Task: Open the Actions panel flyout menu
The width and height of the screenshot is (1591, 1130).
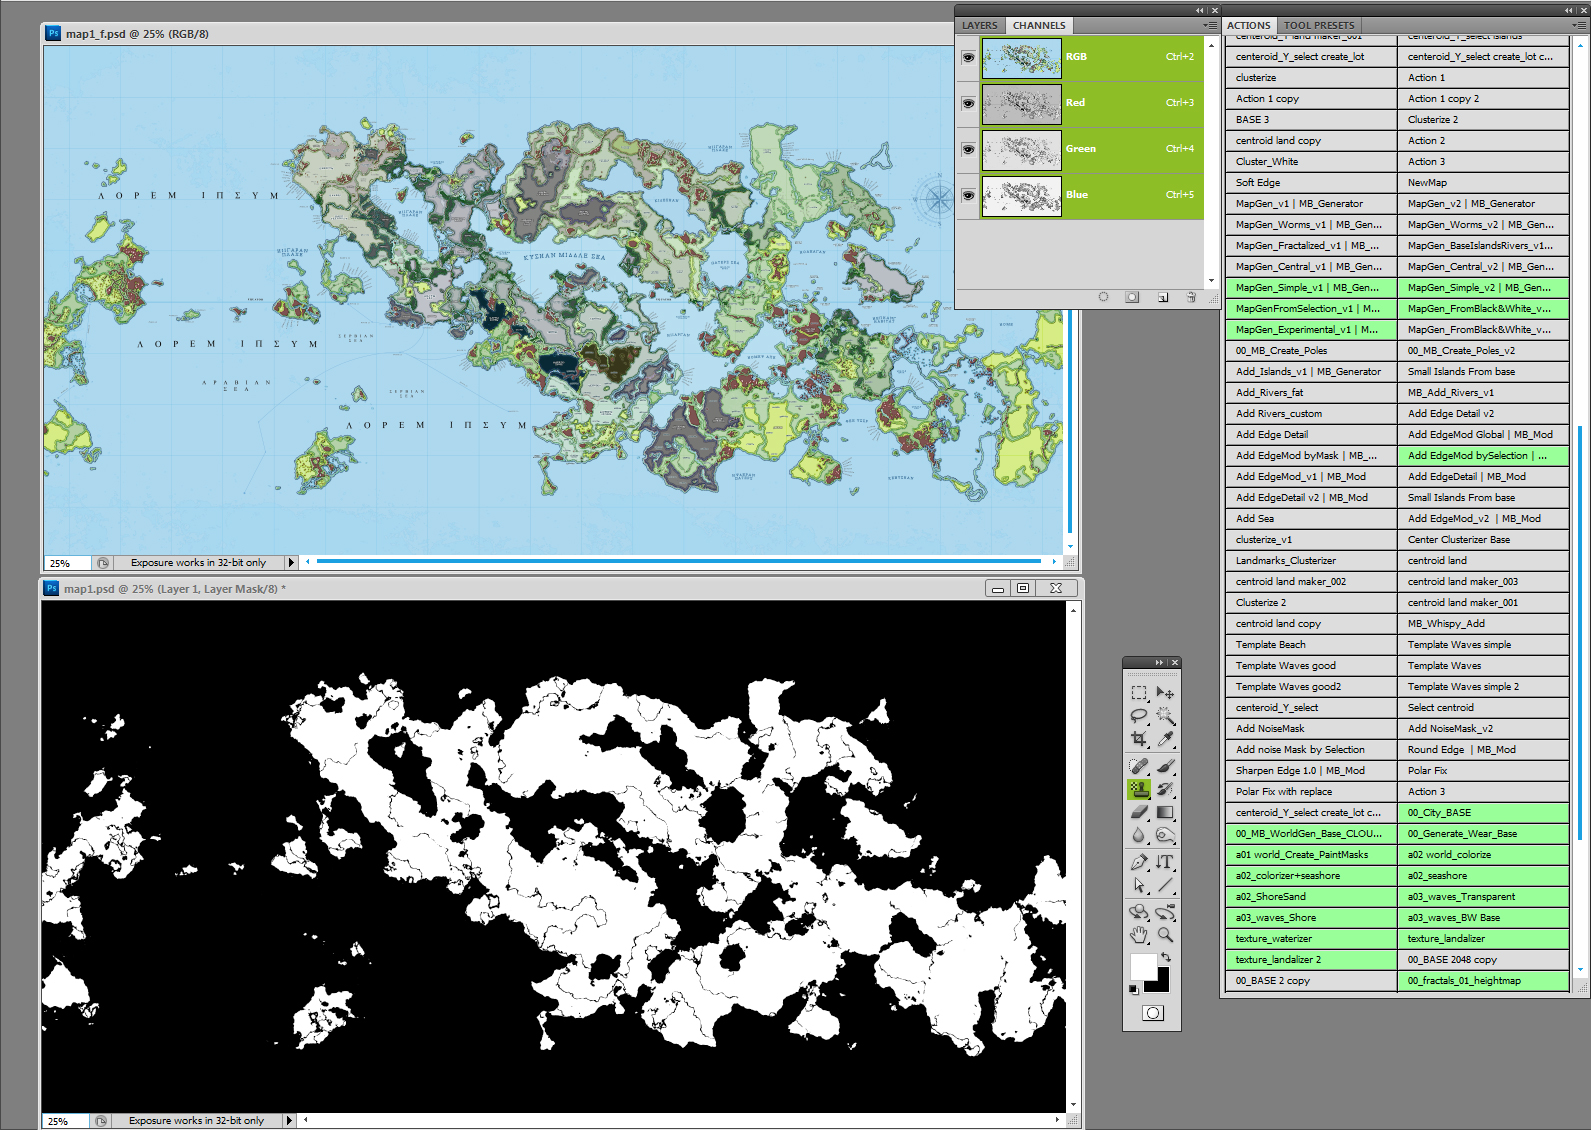Action: tap(1581, 25)
